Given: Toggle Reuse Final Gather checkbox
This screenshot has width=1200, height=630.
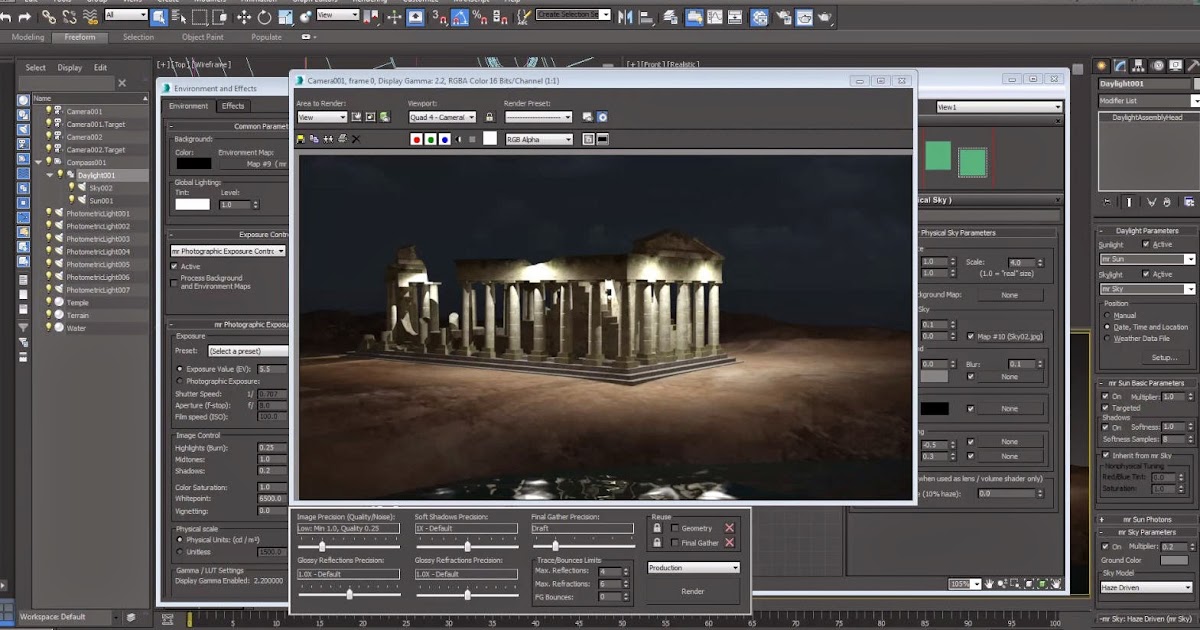Looking at the screenshot, I should coord(675,543).
